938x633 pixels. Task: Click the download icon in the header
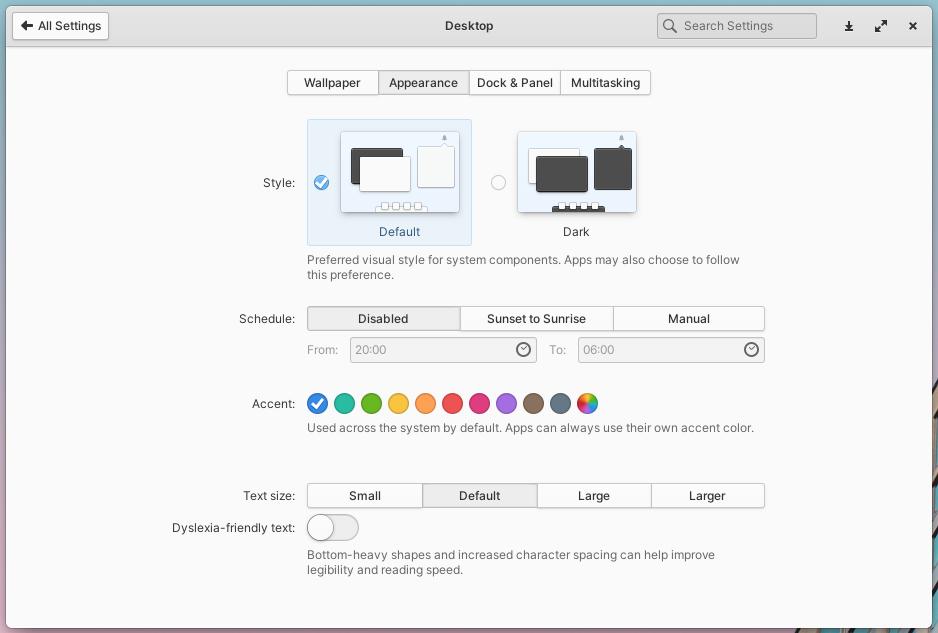point(848,26)
